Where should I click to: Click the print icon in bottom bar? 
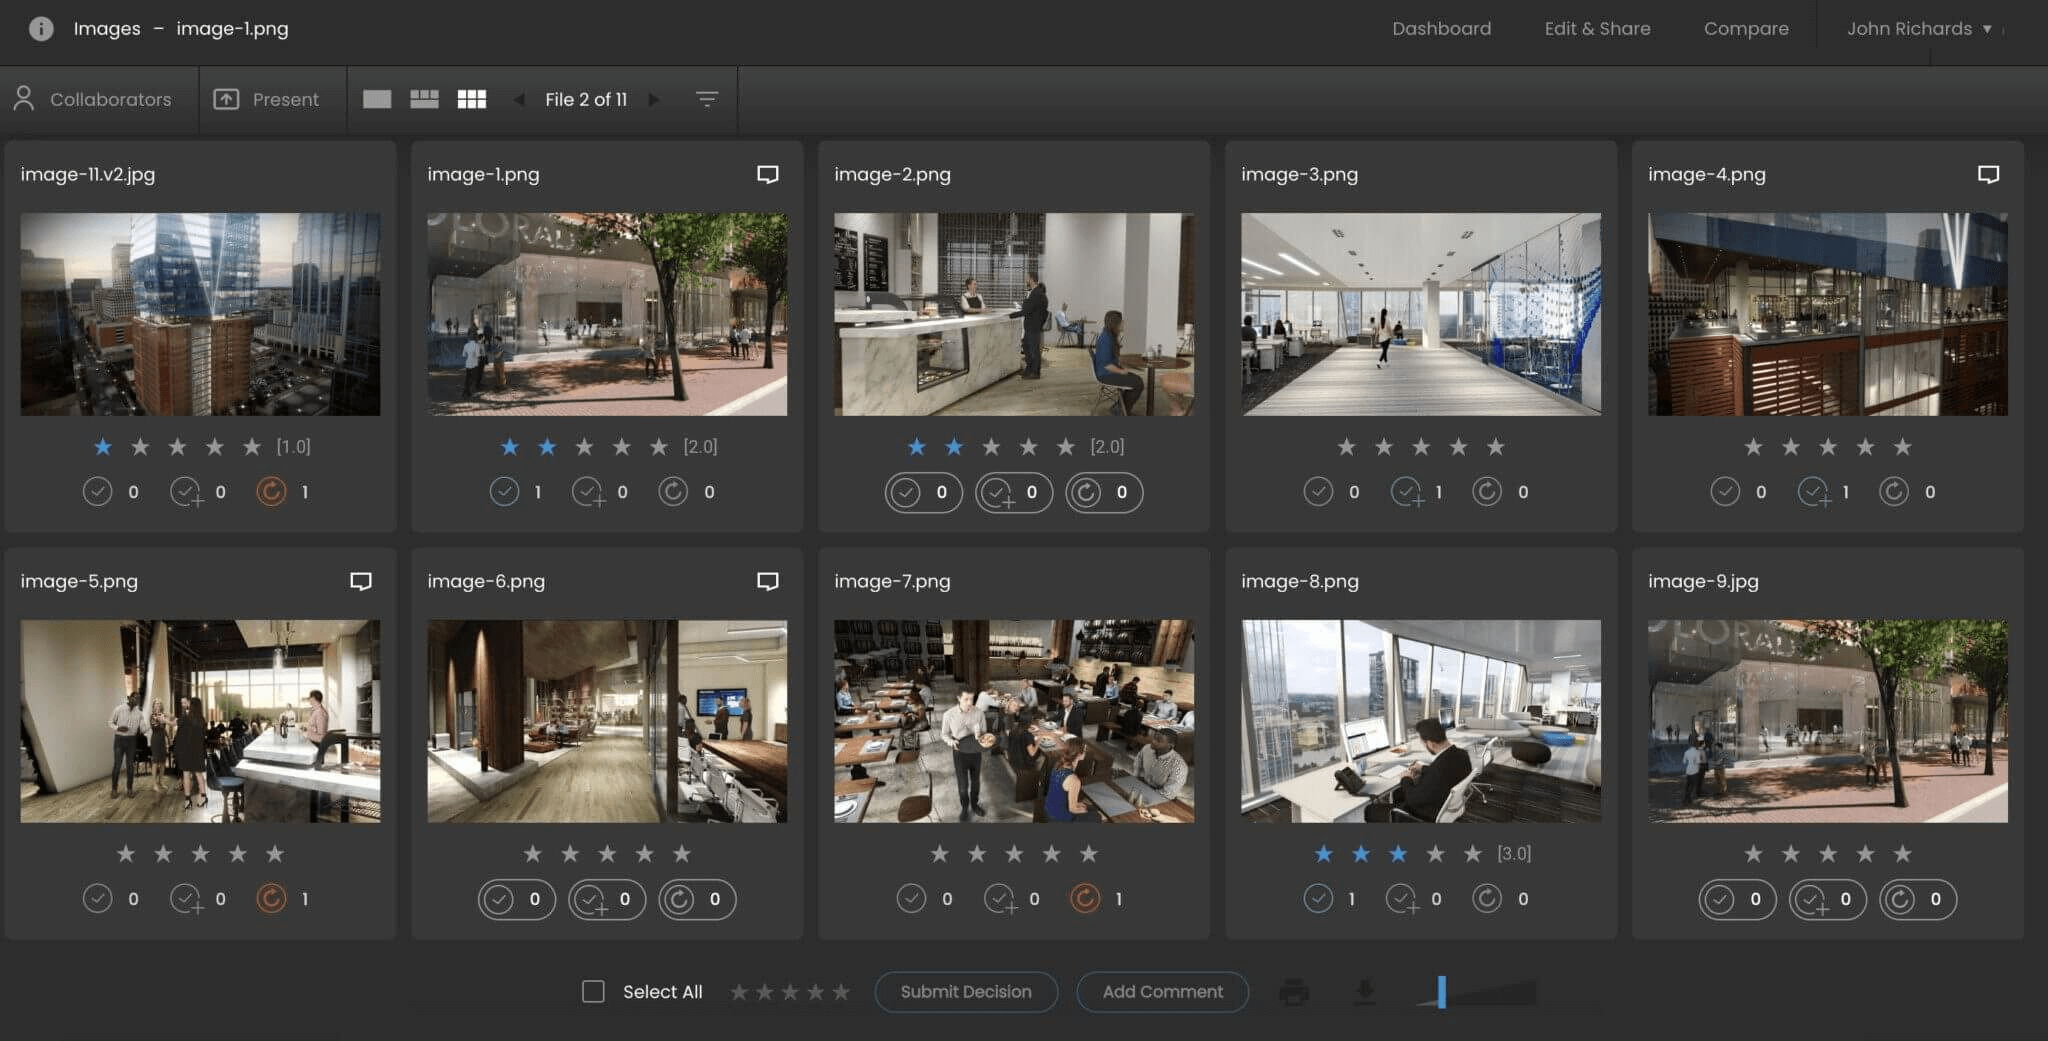pyautogui.click(x=1294, y=991)
